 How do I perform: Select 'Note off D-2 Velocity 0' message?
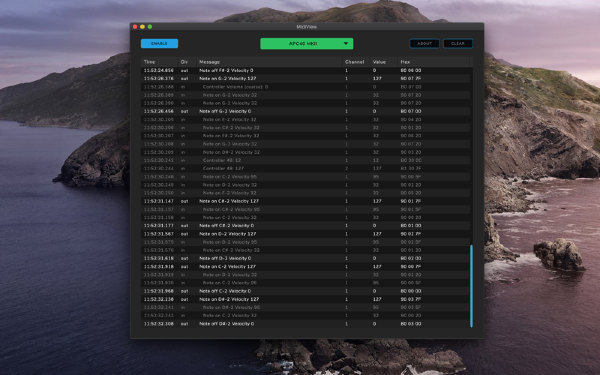click(225, 258)
